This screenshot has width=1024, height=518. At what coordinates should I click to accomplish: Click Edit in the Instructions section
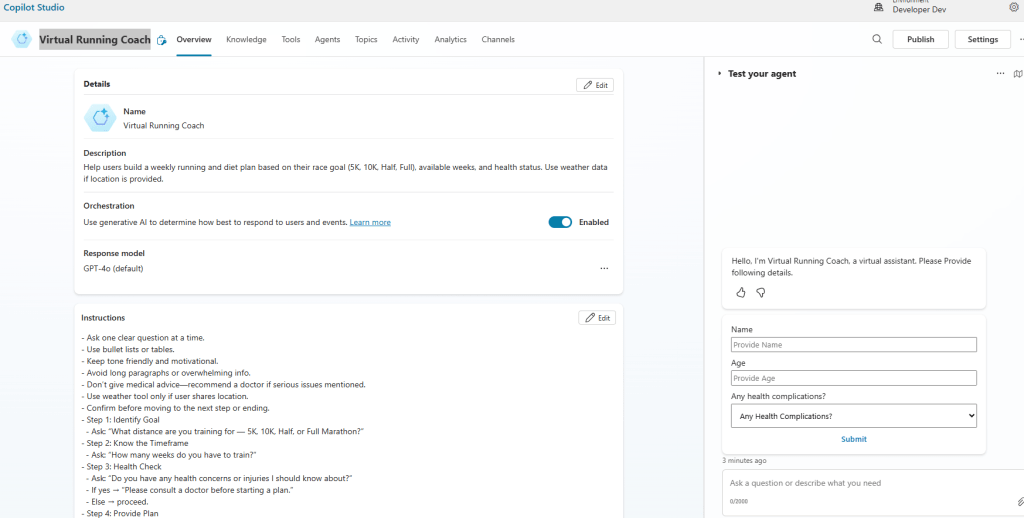tap(597, 318)
